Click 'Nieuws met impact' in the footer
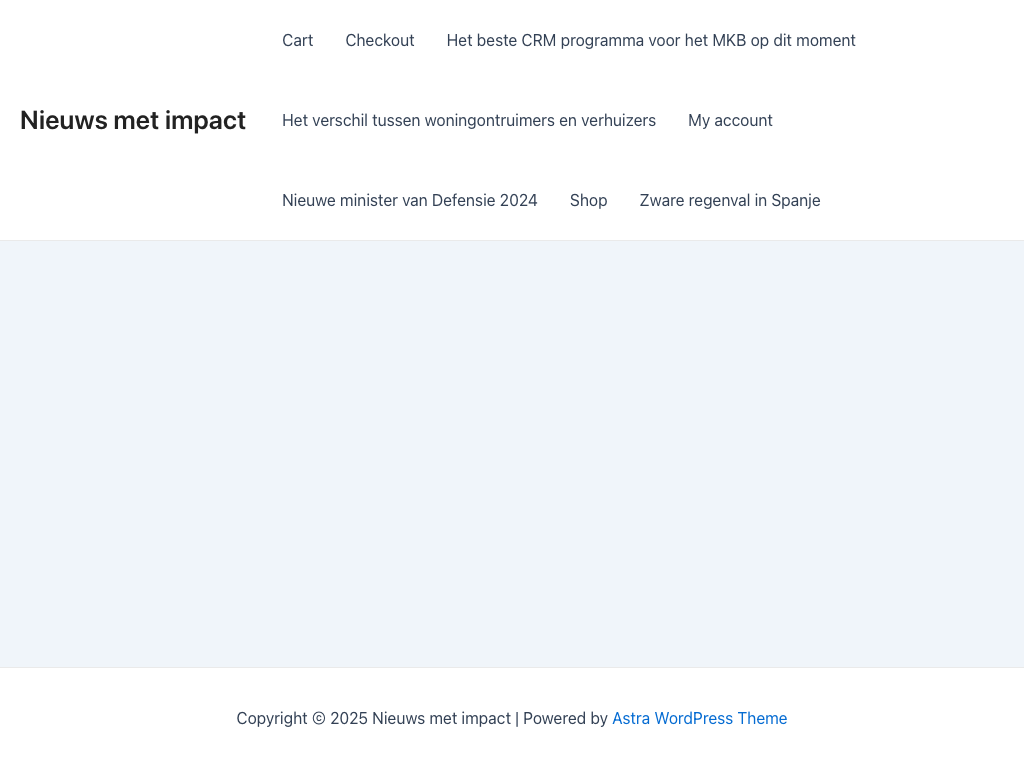This screenshot has width=1024, height=768. pyautogui.click(x=441, y=718)
